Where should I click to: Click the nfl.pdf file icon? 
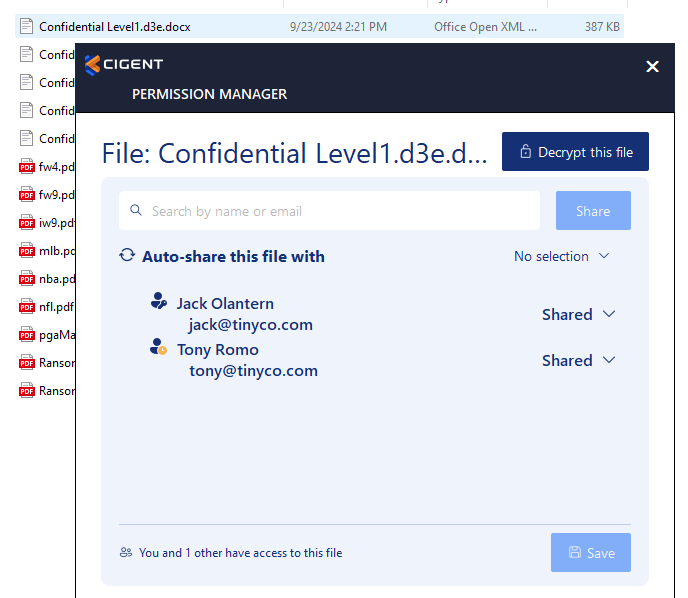[x=26, y=307]
